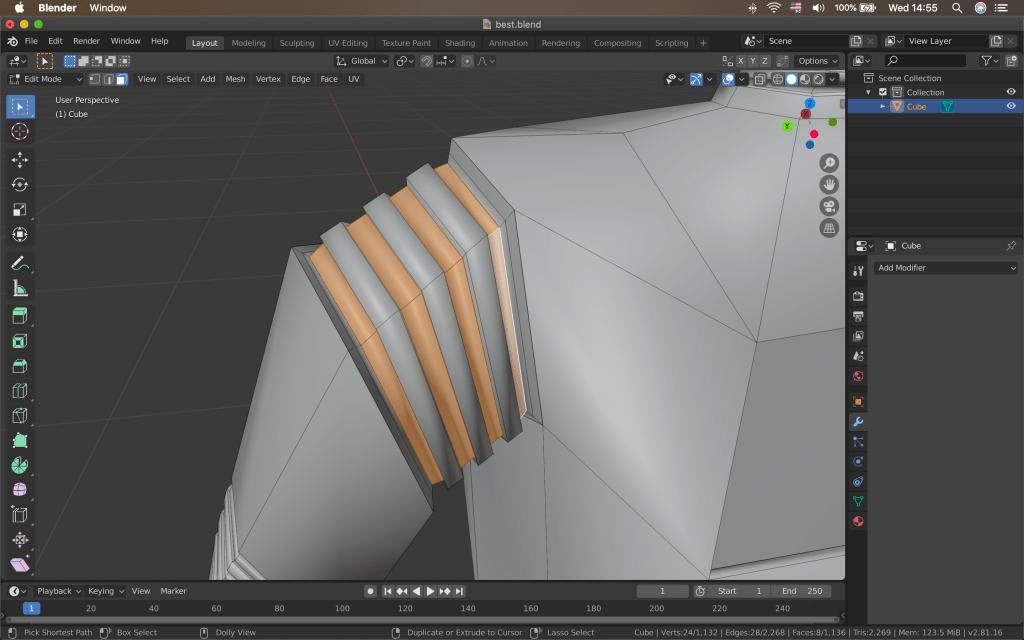Switch to the Sculpting workspace tab
Viewport: 1024px width, 640px height.
point(296,43)
